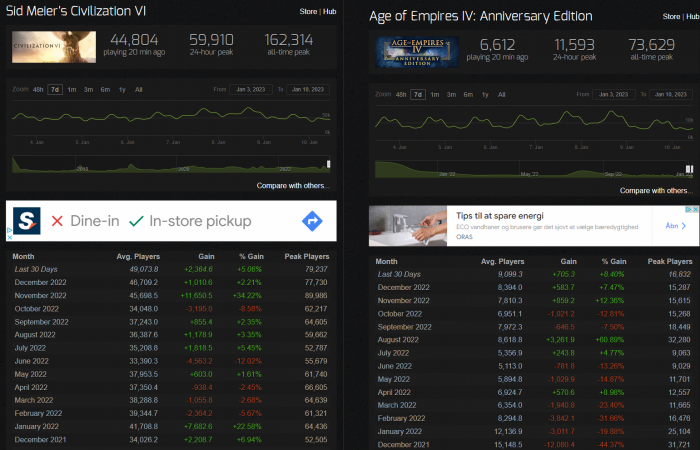The width and height of the screenshot is (700, 450).
Task: Click Age of Empires peak value 32,280
Action: 679,340
